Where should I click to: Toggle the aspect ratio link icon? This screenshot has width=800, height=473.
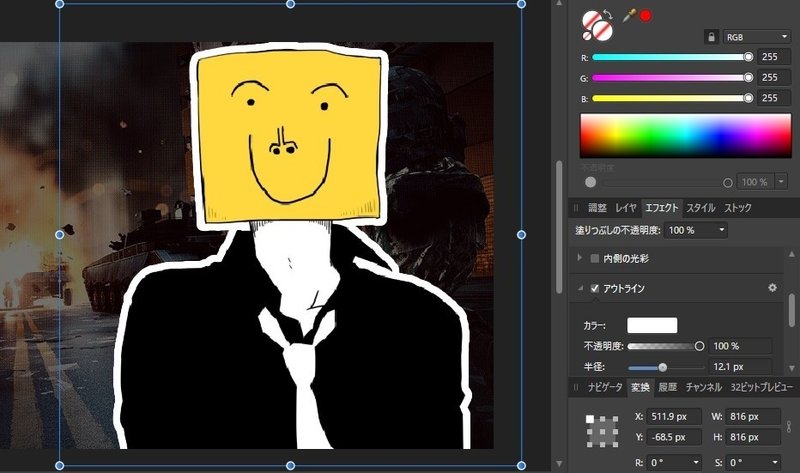(x=789, y=427)
